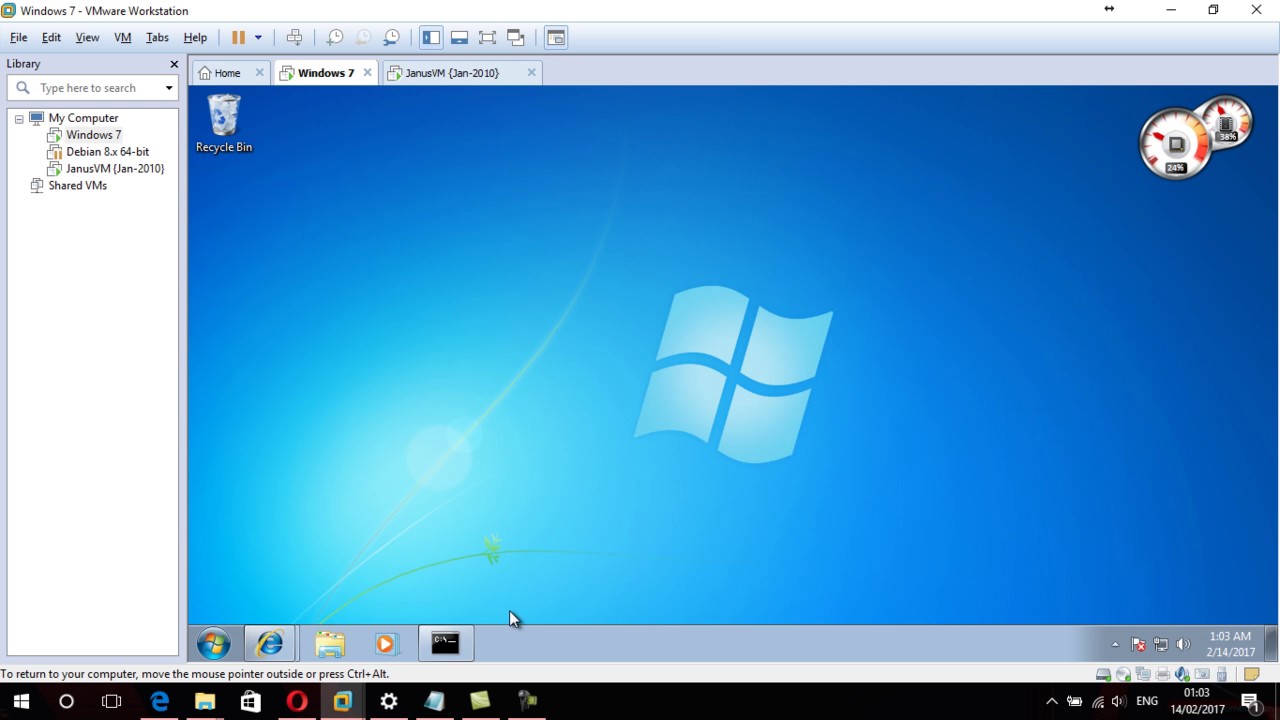Toggle the thumbnail bar view button
The image size is (1280, 720).
(x=459, y=37)
